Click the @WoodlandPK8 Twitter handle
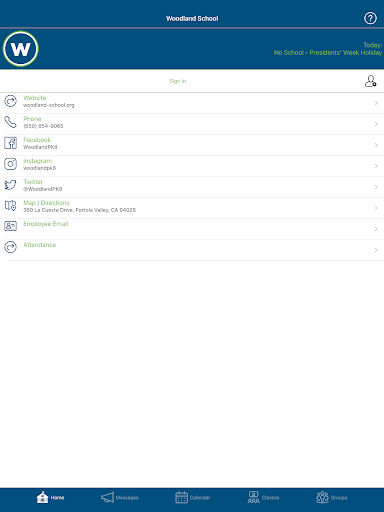 click(x=43, y=189)
